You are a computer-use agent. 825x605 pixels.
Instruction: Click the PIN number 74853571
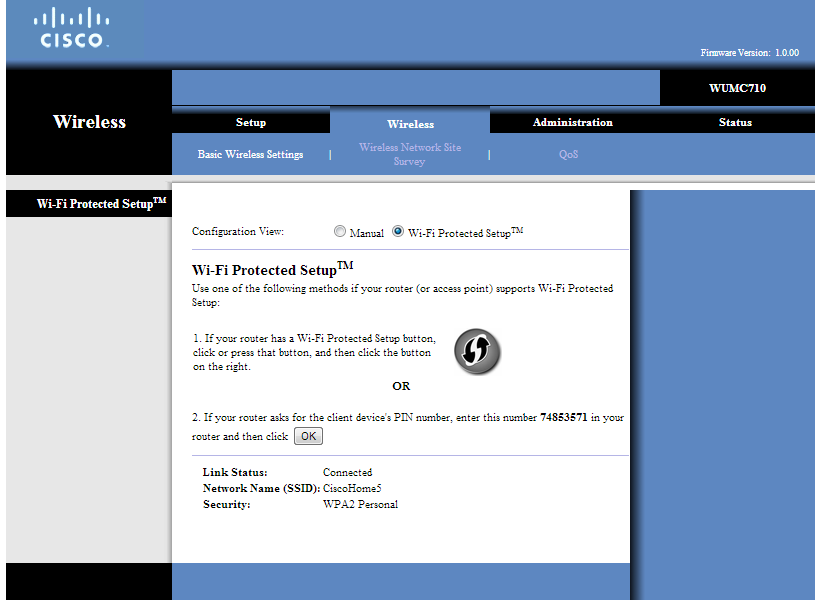click(564, 417)
